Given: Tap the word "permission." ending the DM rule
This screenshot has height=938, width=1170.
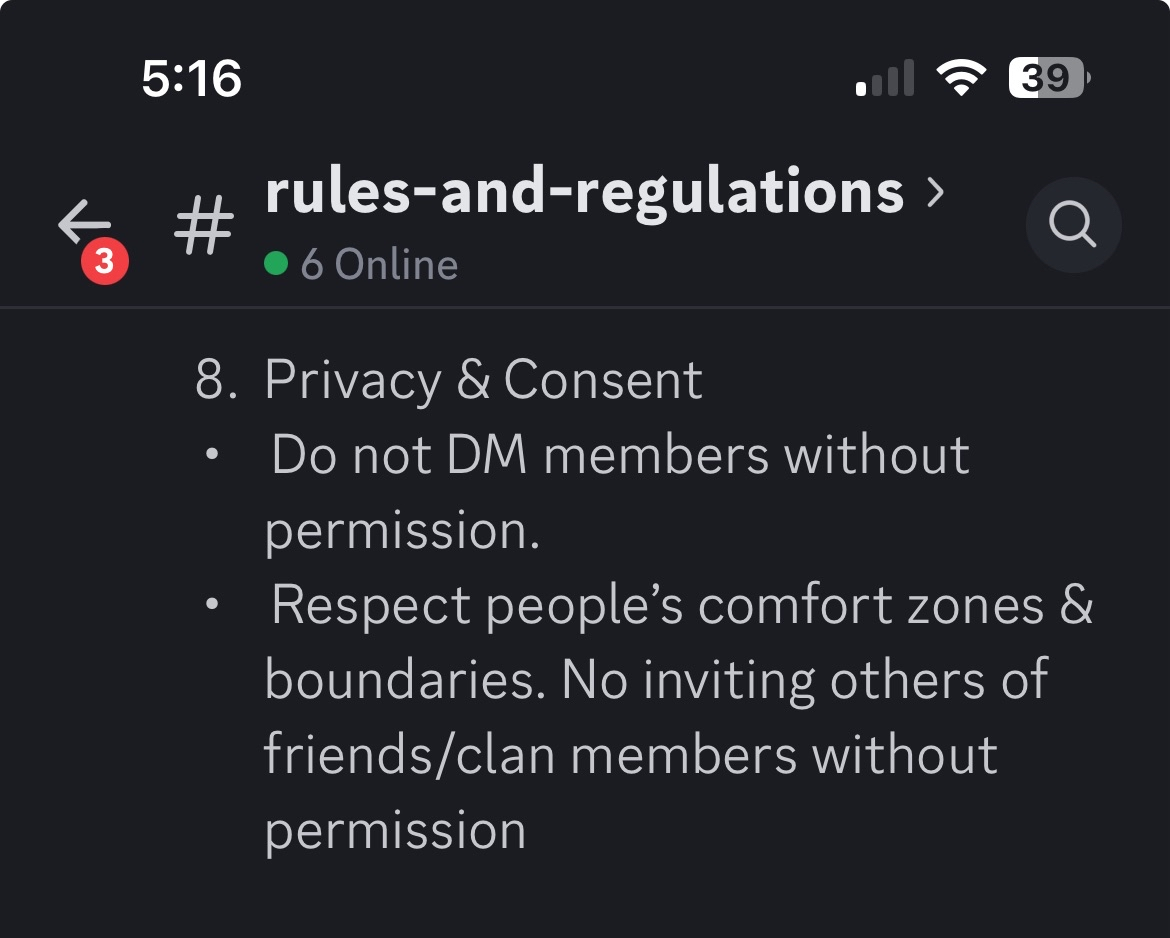Looking at the screenshot, I should click(402, 530).
